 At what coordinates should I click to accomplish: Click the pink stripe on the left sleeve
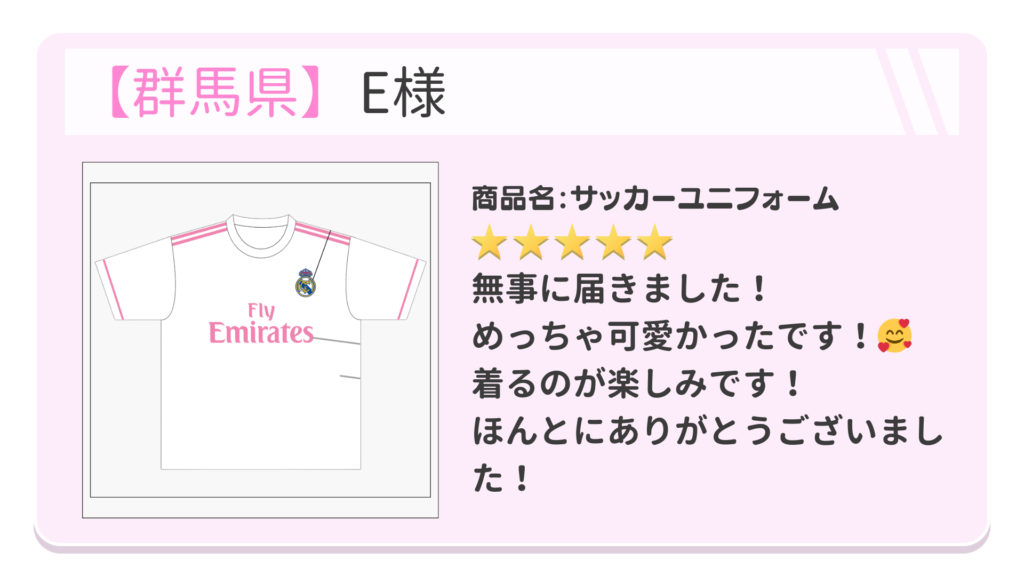pyautogui.click(x=114, y=290)
